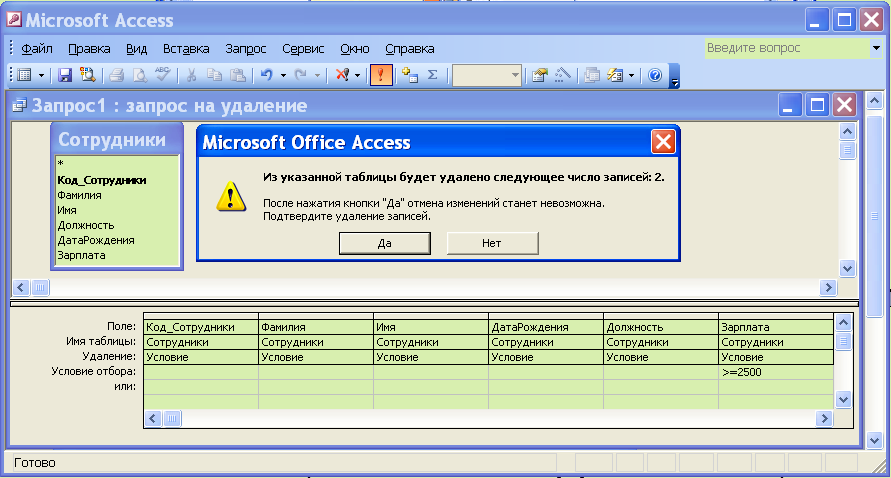Toggle the Totals sigma icon

point(432,75)
